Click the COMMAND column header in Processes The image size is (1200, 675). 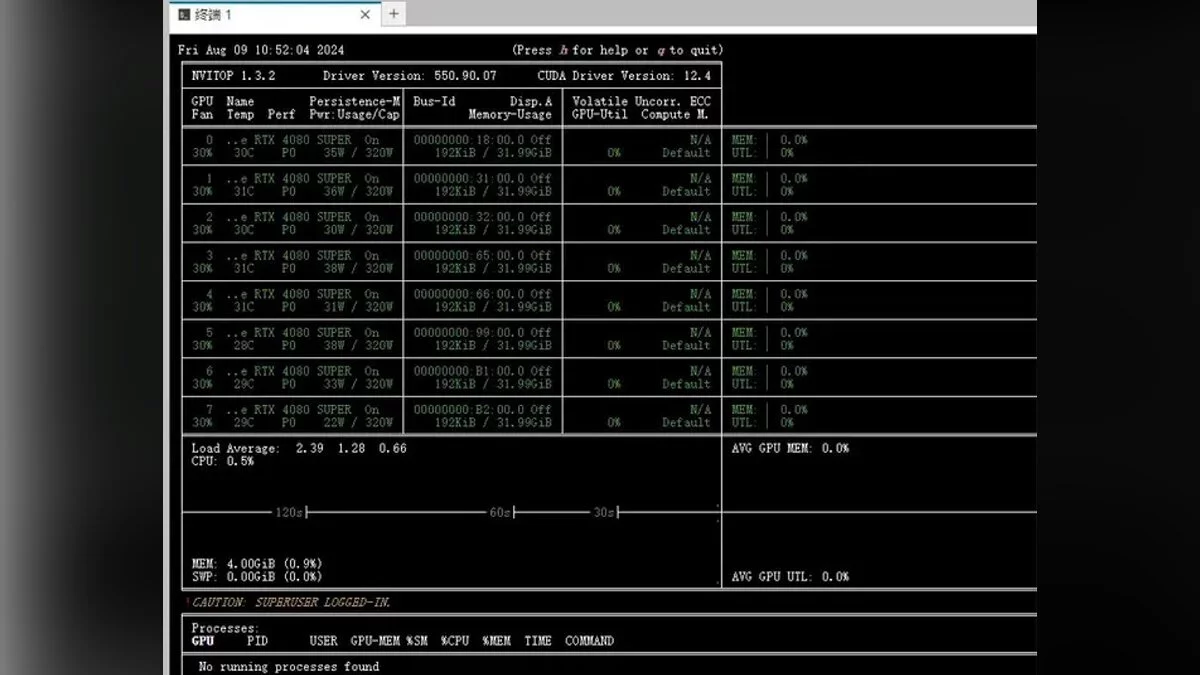pyautogui.click(x=589, y=641)
